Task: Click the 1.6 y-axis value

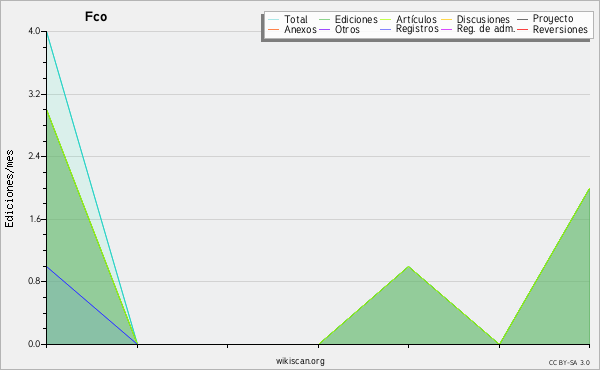Action: [x=34, y=219]
